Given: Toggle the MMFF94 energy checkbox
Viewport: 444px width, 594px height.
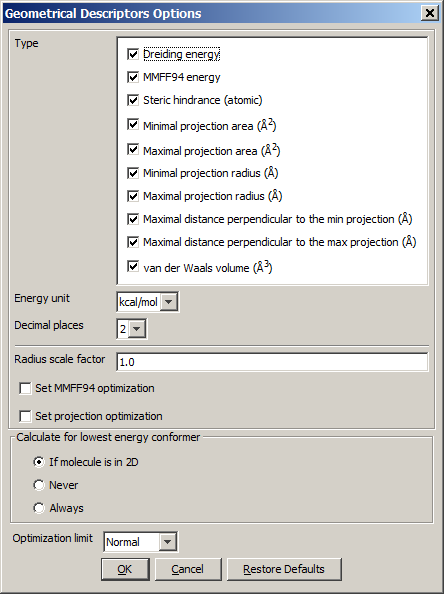Looking at the screenshot, I should tap(133, 77).
